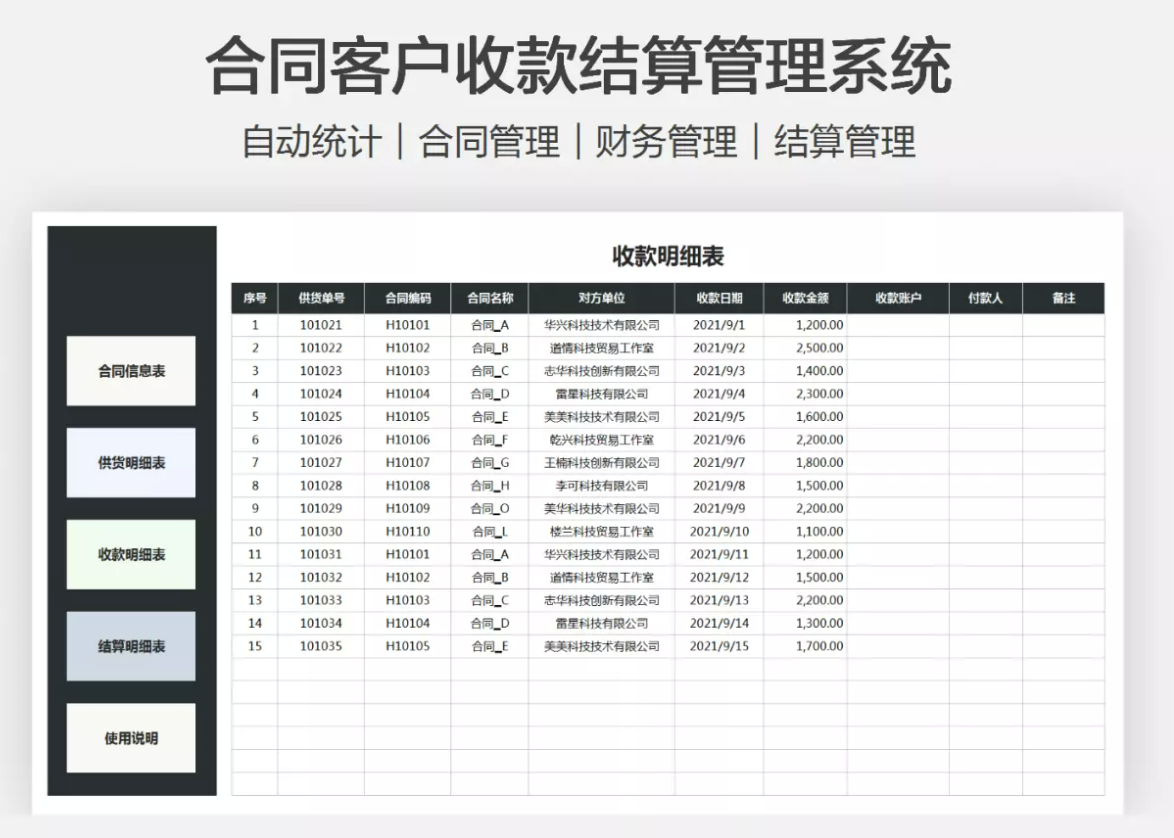The image size is (1174, 838).
Task: Select the 付款人 column header
Action: (985, 298)
